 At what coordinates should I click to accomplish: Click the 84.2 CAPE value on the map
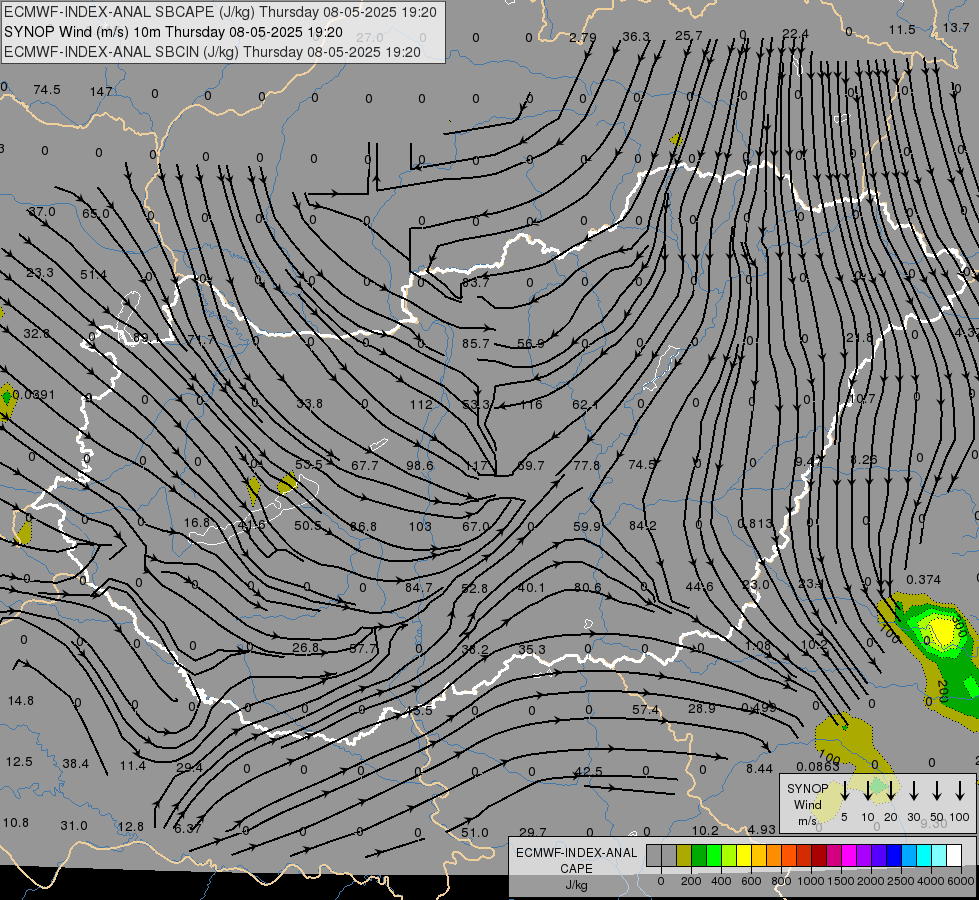642,526
